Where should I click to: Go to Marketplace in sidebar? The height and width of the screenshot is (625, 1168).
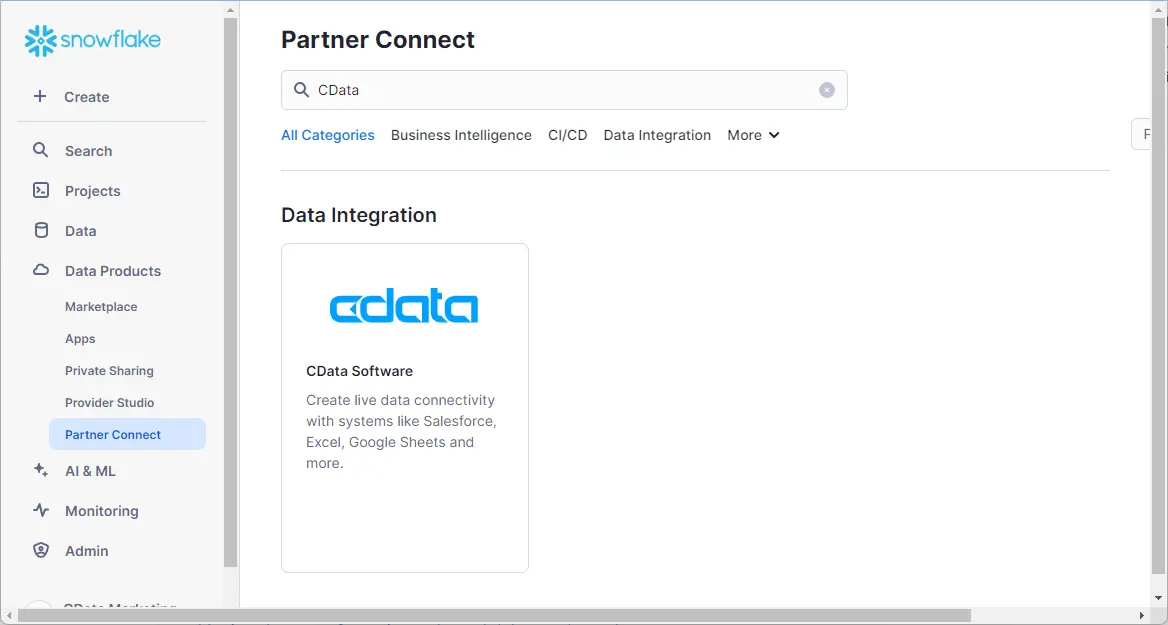coord(101,307)
